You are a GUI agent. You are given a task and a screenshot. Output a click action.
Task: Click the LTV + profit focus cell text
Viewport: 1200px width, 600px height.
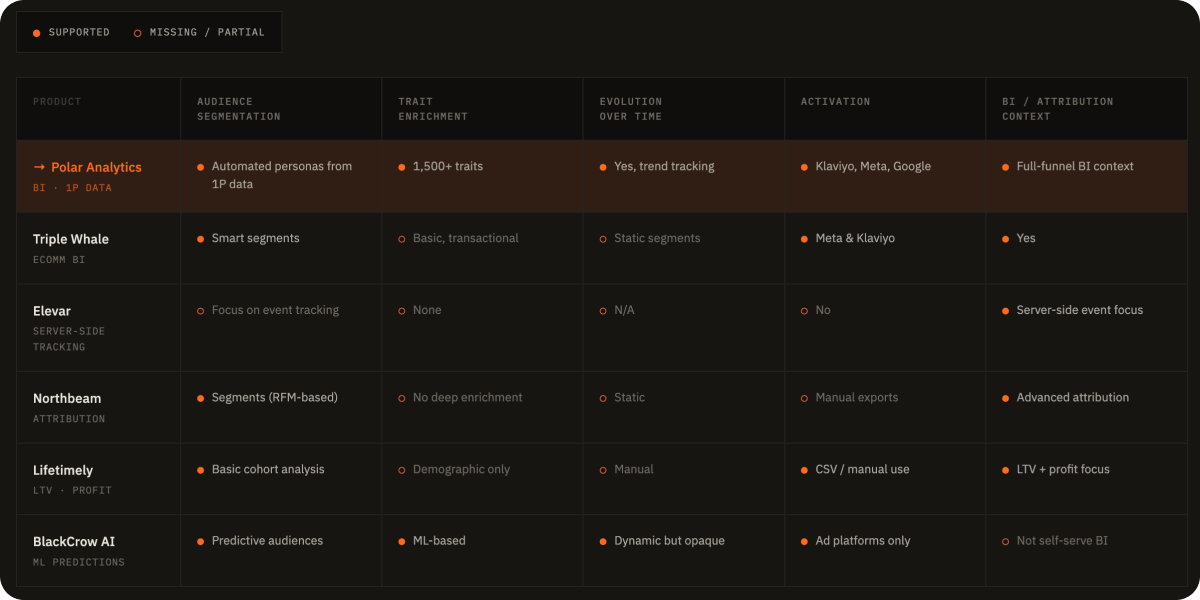tap(1063, 470)
